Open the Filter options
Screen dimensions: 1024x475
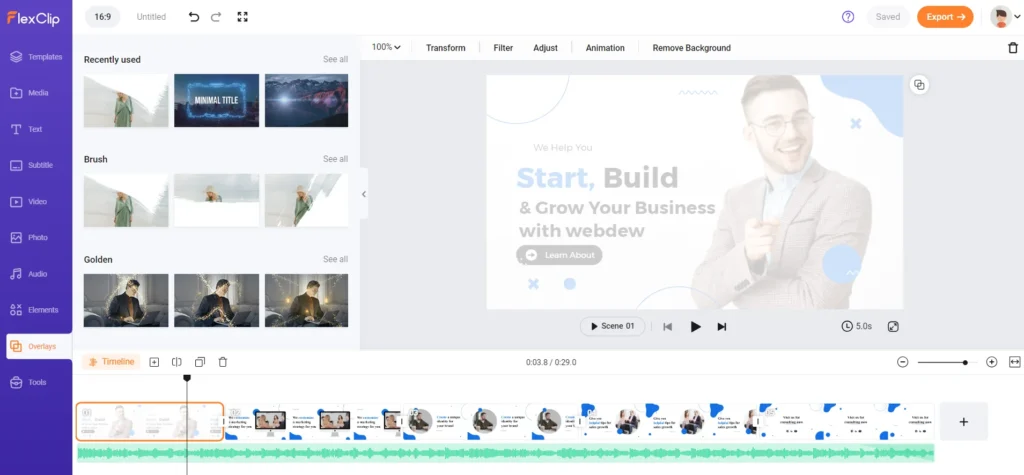click(503, 48)
